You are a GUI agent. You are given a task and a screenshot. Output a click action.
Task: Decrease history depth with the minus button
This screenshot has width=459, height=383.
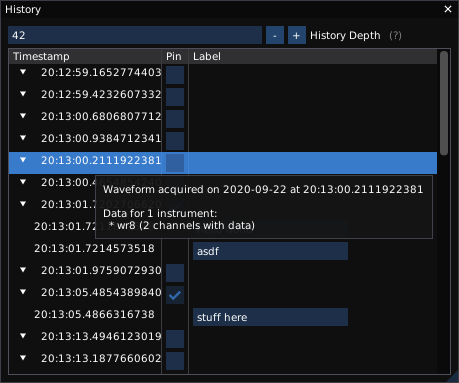pyautogui.click(x=275, y=35)
